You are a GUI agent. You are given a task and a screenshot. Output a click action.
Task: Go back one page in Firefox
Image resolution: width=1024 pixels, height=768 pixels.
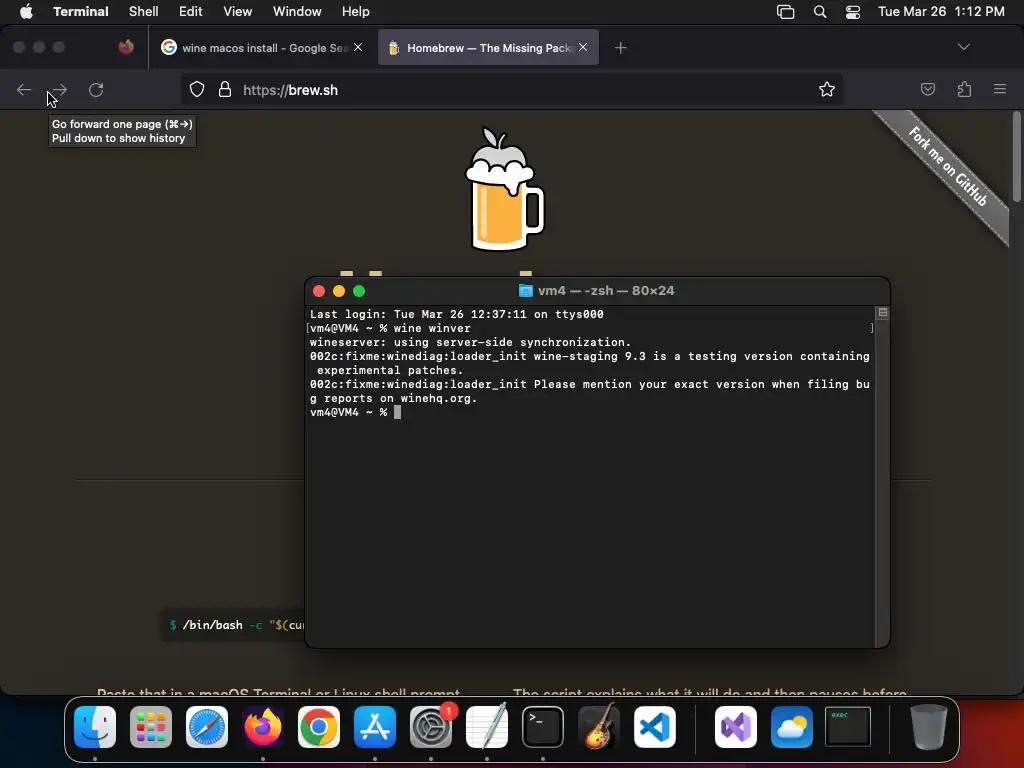tap(24, 89)
